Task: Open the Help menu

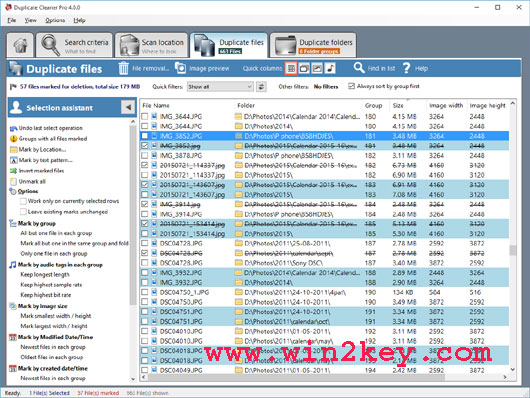Action: [x=79, y=20]
